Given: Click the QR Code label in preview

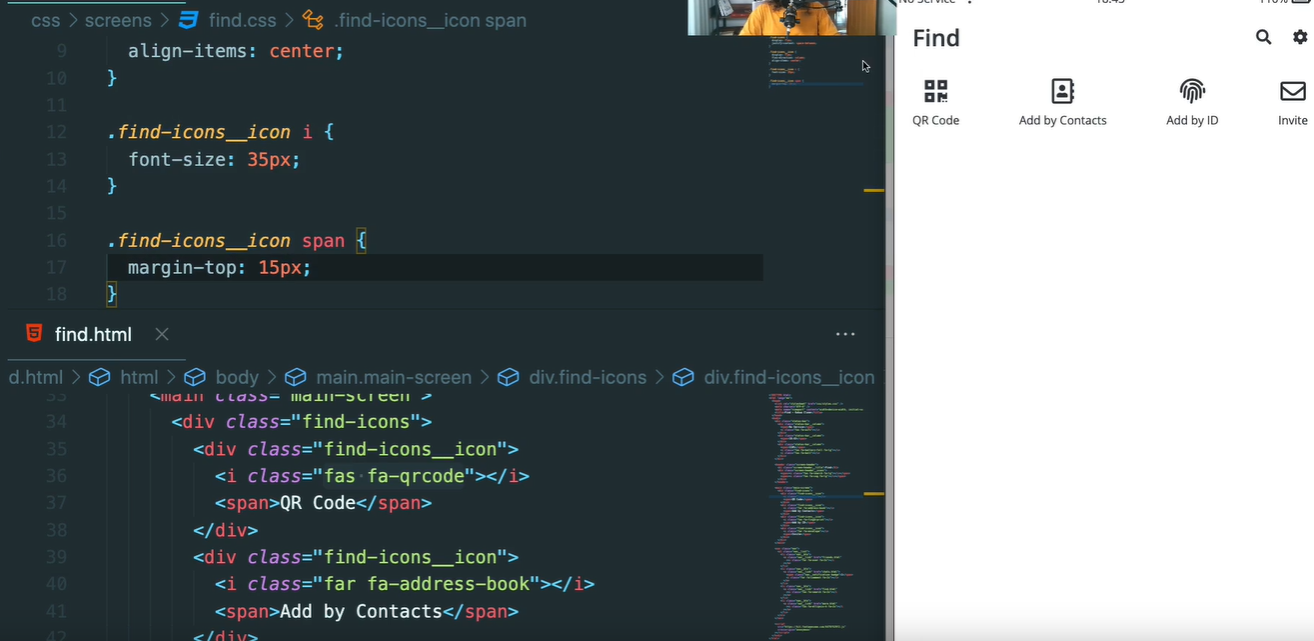Looking at the screenshot, I should [x=936, y=120].
